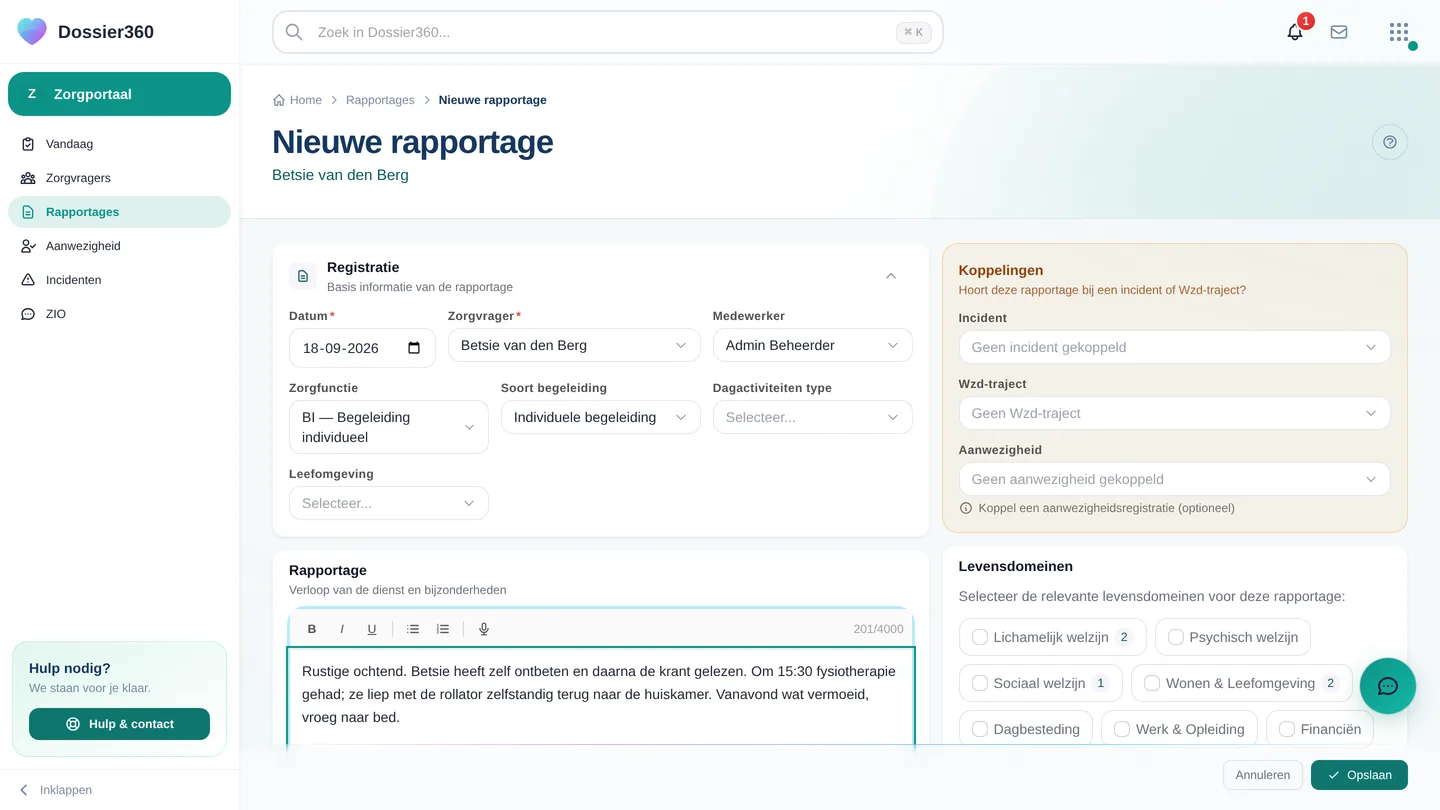Open the notifications bell
Screen dimensions: 1440x810
click(x=1295, y=32)
